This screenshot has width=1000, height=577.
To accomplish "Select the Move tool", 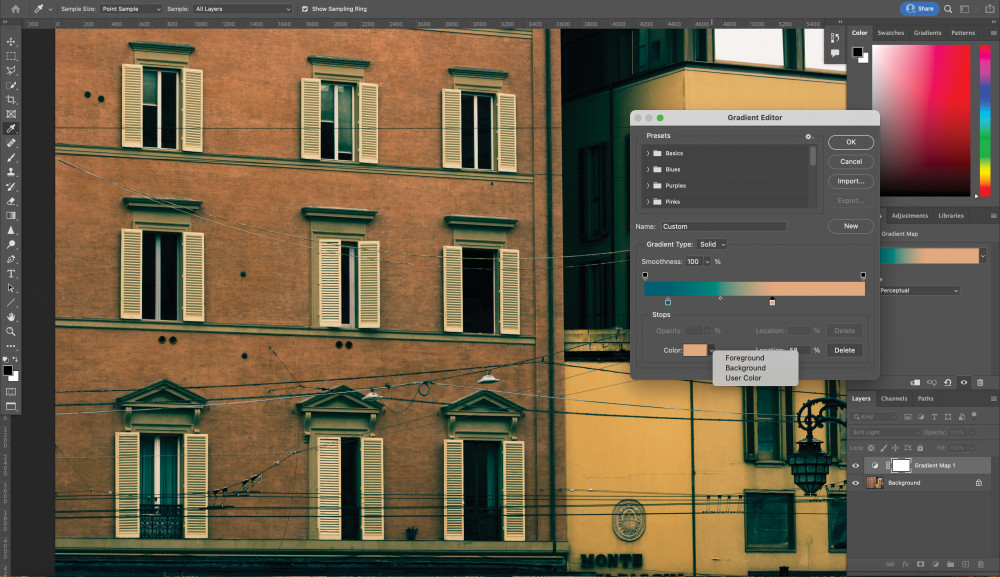I will coord(11,41).
